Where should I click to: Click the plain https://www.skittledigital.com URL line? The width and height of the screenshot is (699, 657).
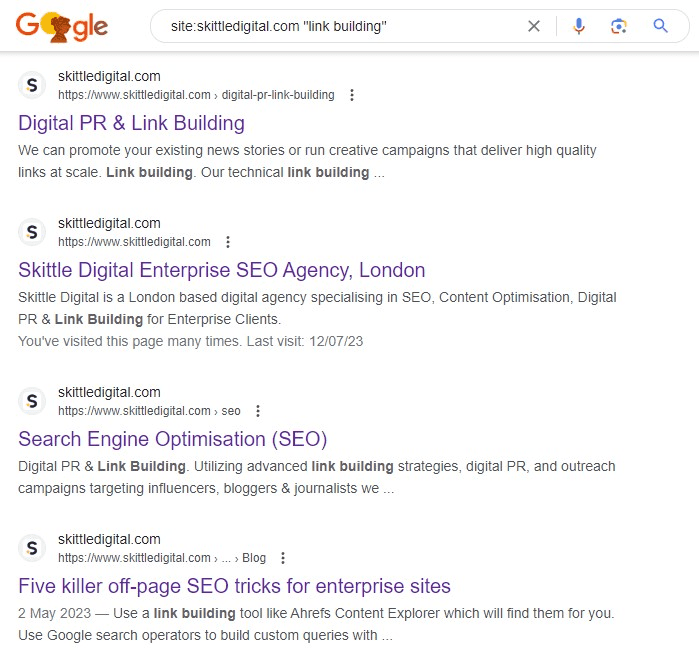[134, 242]
